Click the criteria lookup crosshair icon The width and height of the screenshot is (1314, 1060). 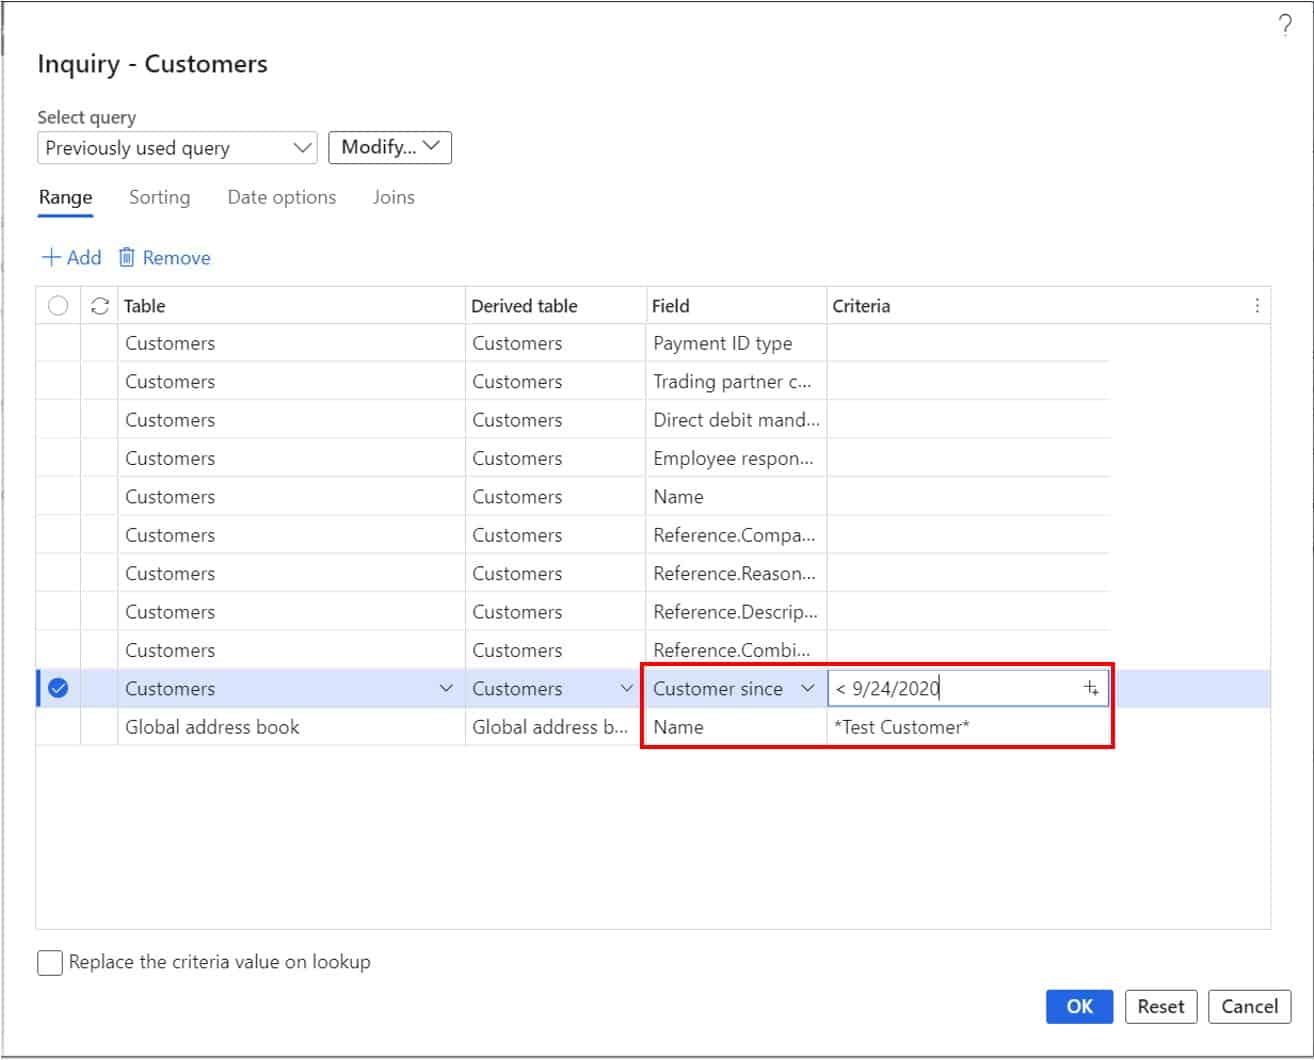click(1089, 688)
